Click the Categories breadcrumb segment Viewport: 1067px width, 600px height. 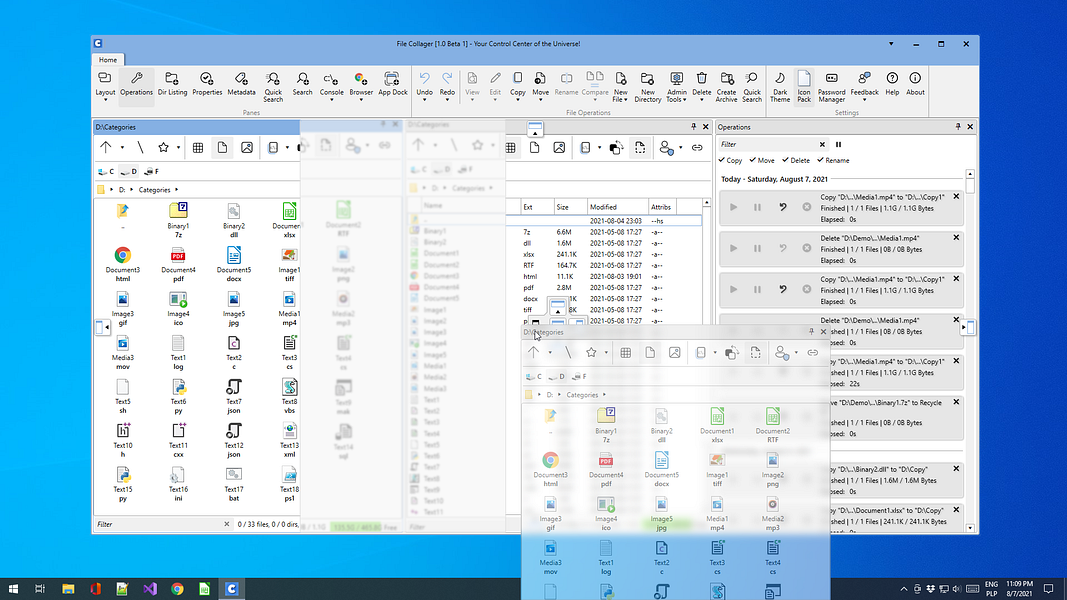pyautogui.click(x=154, y=189)
